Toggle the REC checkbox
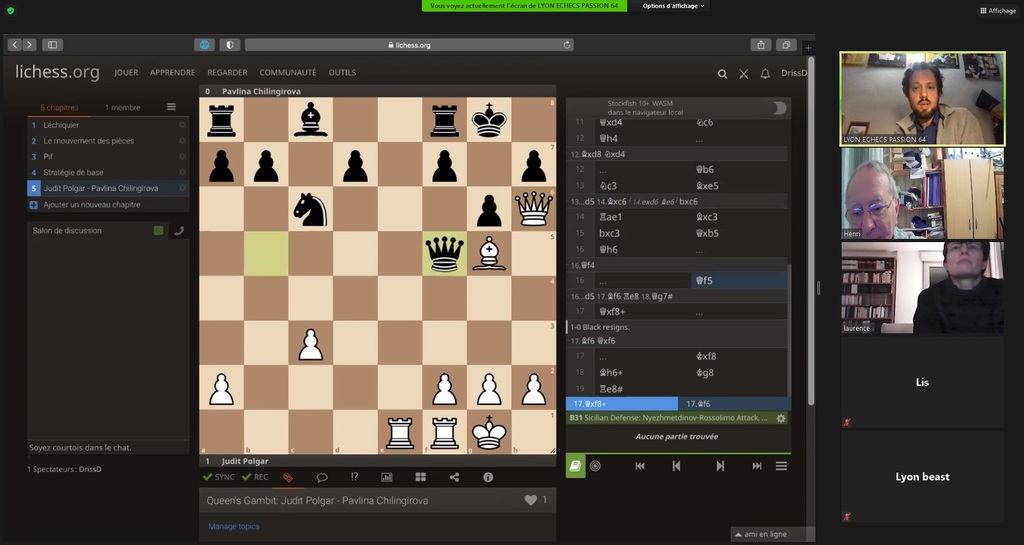This screenshot has height=545, width=1024. 257,478
